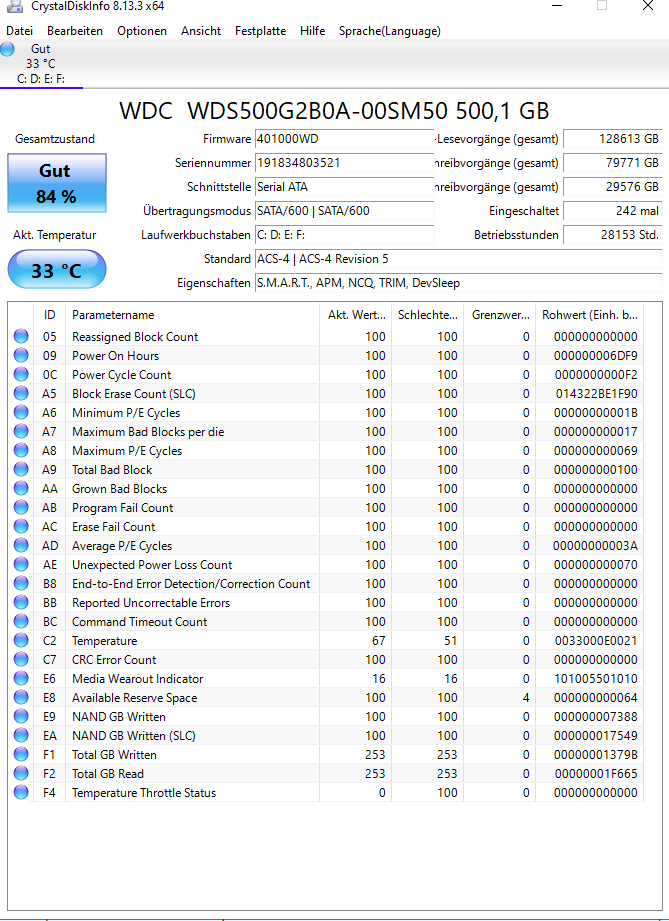Click the Schnittstelle field Serial ATA

(x=344, y=187)
